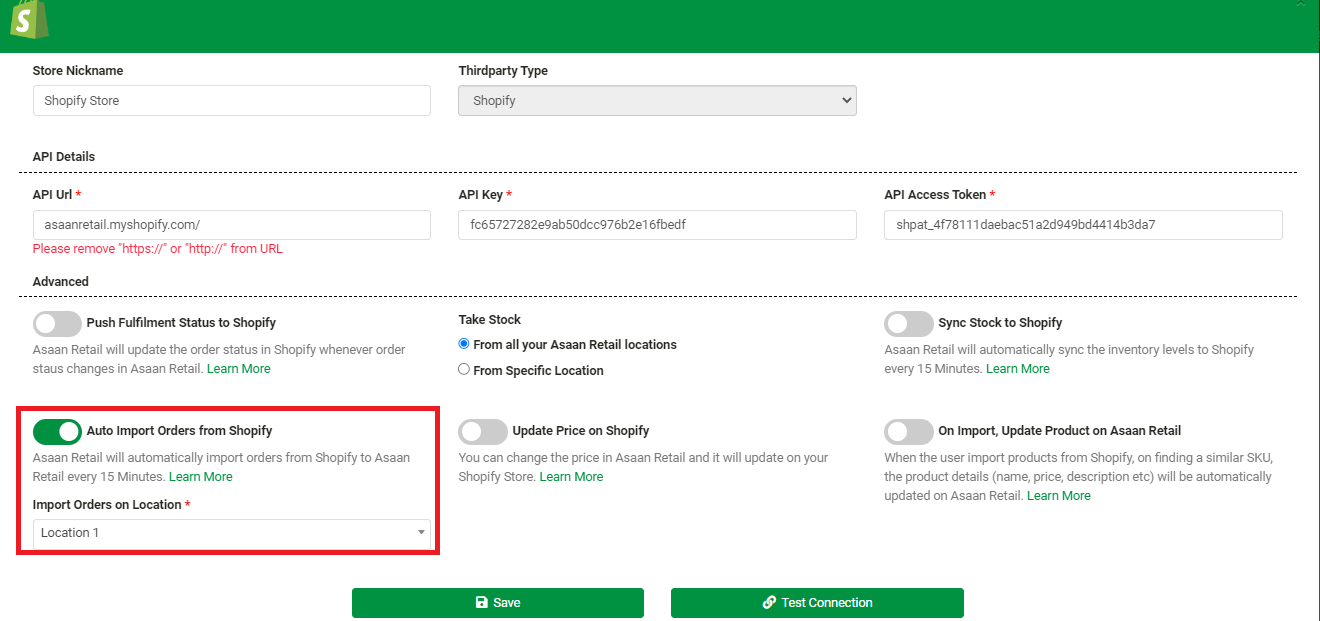
Task: Click the Store Nickname field
Action: click(232, 100)
